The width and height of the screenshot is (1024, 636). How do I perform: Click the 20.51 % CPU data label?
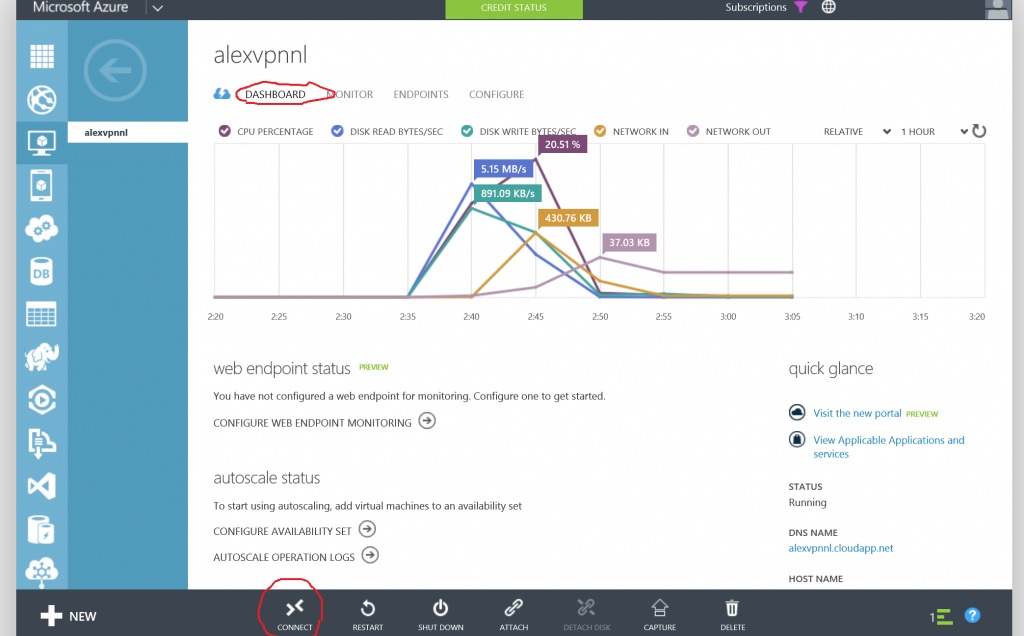point(562,144)
